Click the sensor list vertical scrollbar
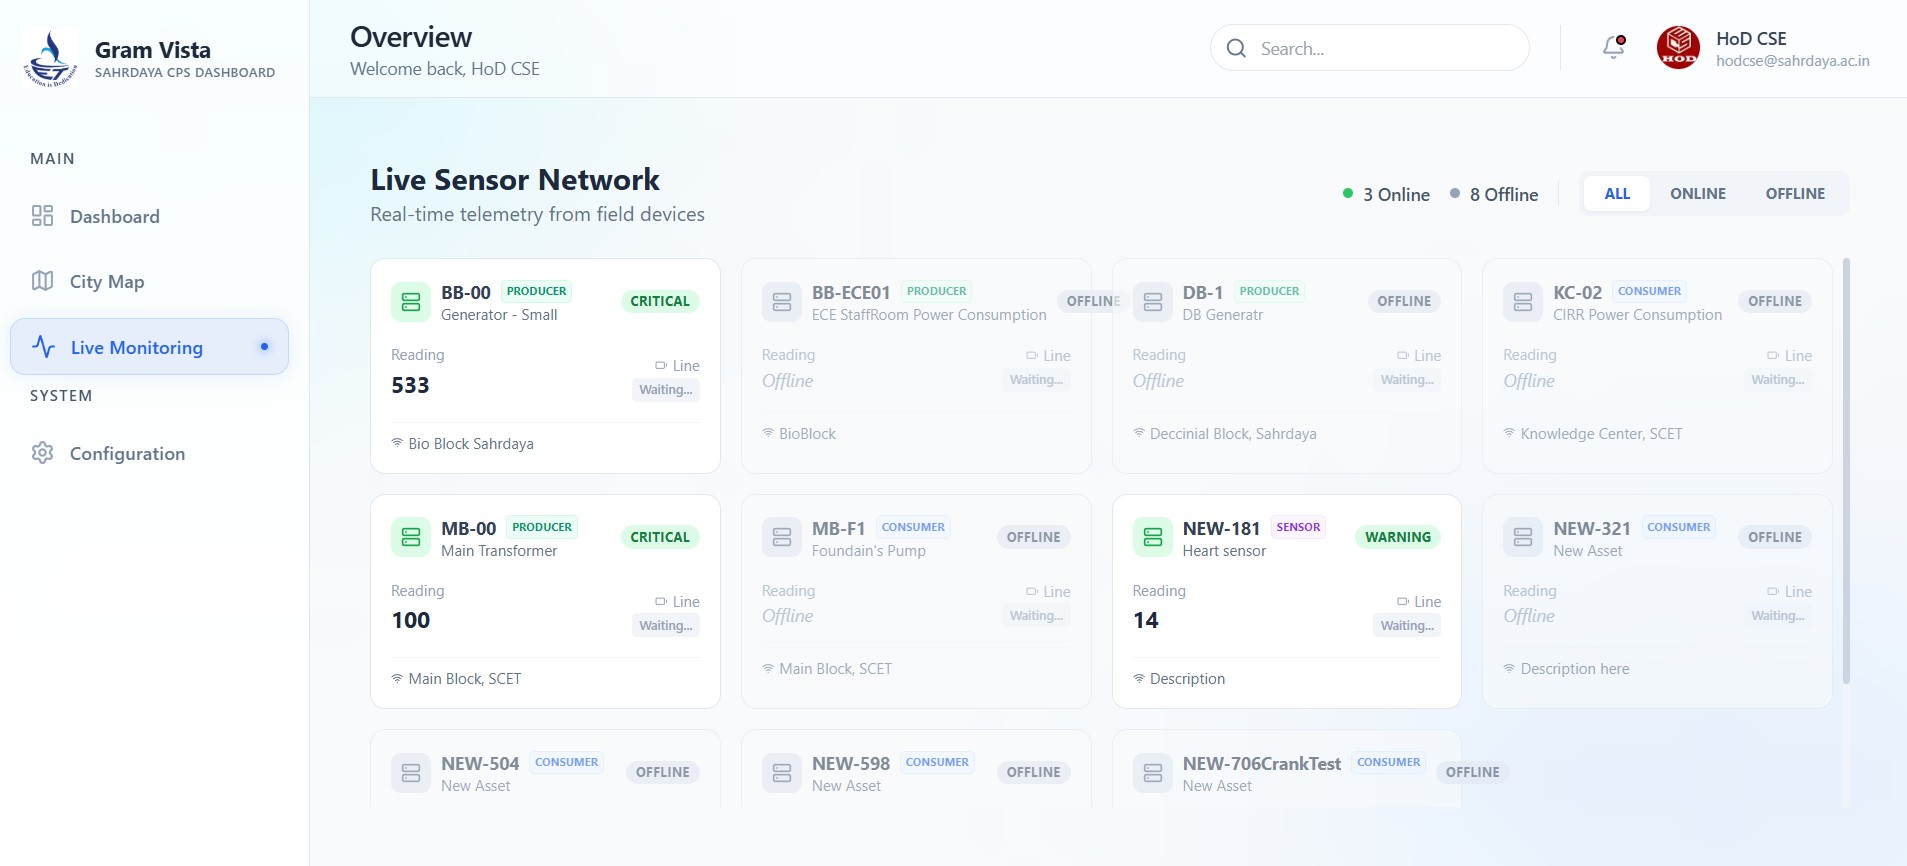This screenshot has width=1907, height=866. pos(1846,470)
